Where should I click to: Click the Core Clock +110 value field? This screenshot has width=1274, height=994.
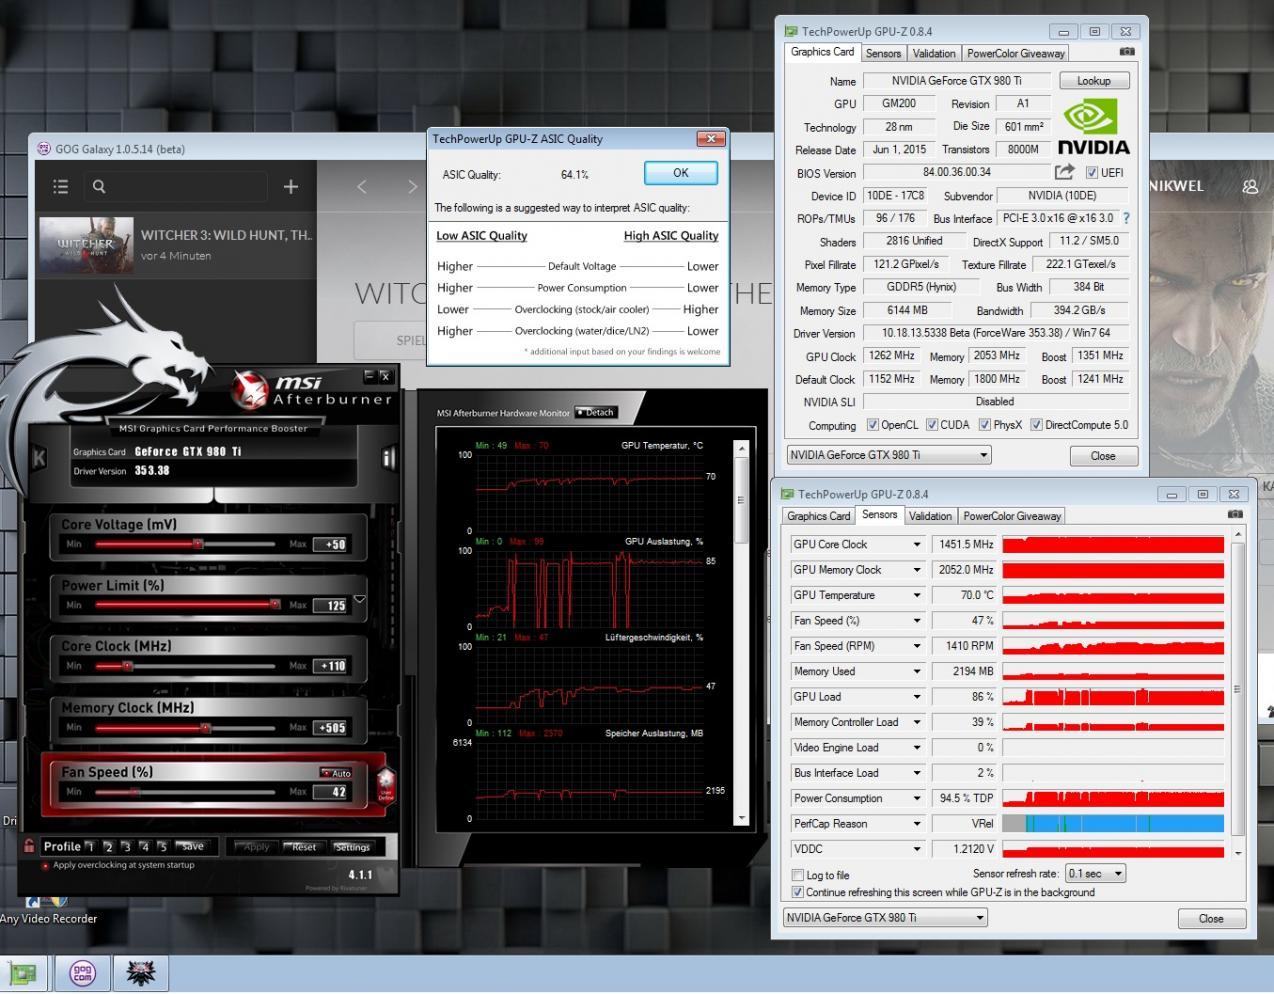[331, 666]
